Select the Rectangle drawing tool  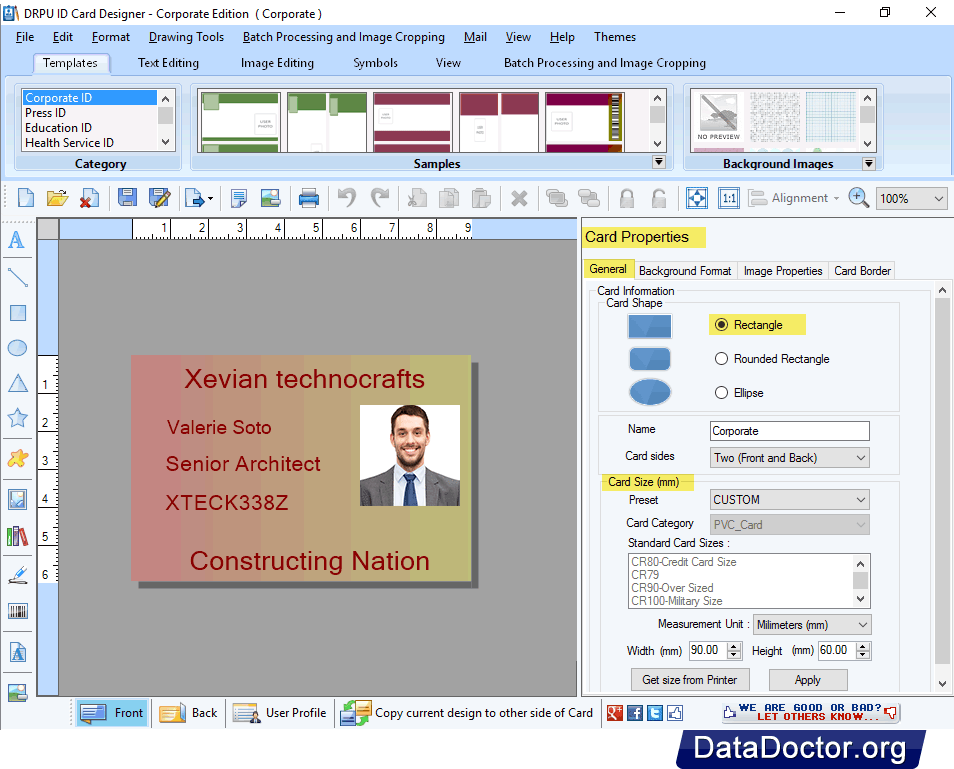point(18,313)
